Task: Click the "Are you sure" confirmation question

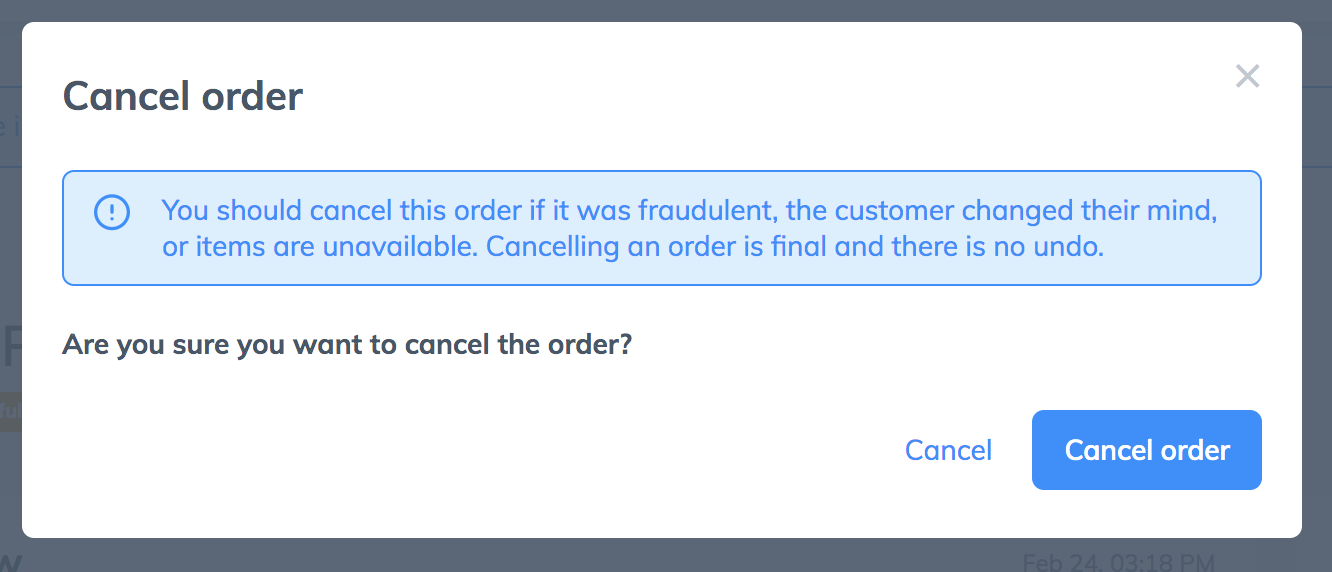Action: pyautogui.click(x=347, y=345)
